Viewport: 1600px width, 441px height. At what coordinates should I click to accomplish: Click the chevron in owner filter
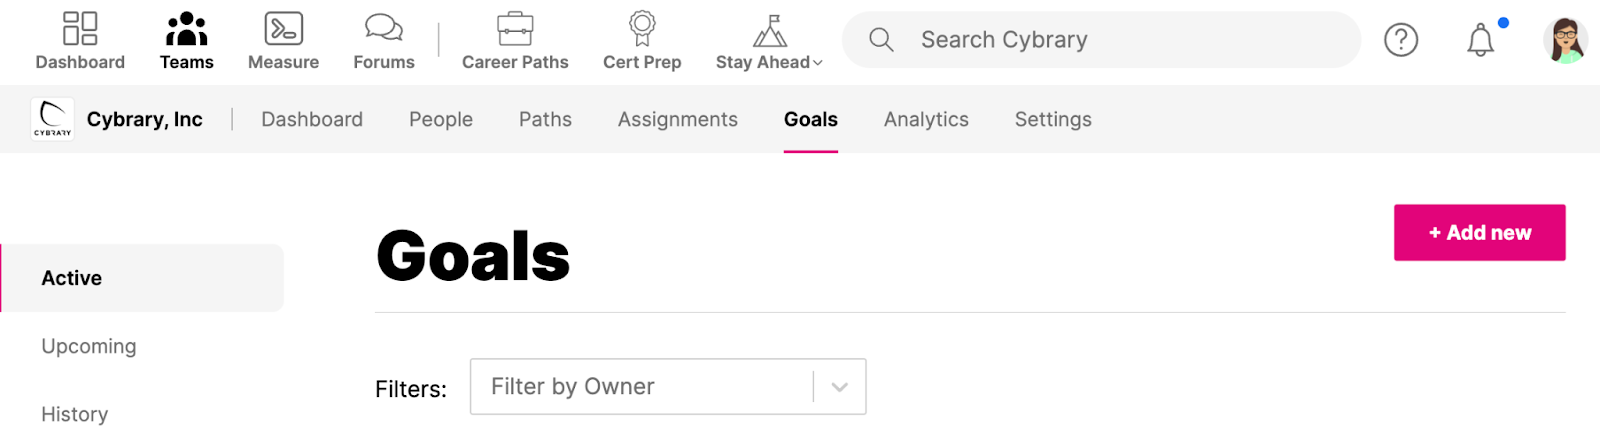pos(840,387)
